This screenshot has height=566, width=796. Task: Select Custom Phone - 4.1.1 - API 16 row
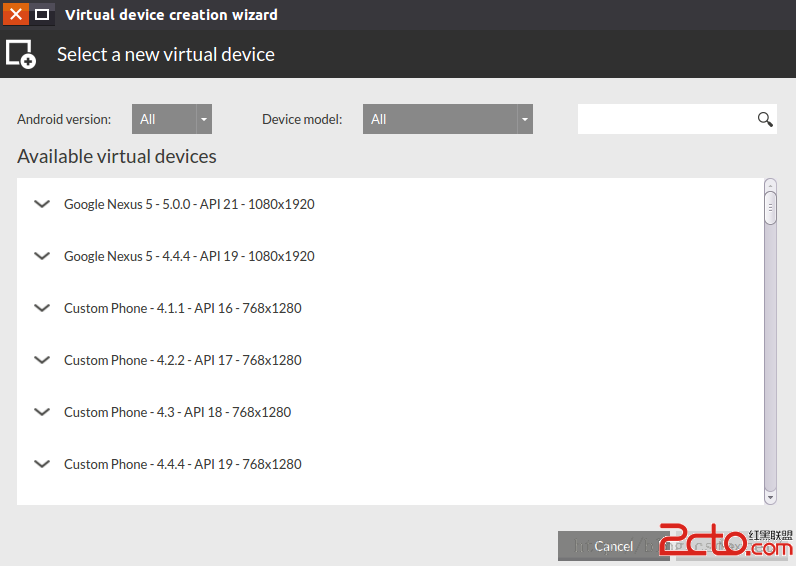[390, 308]
